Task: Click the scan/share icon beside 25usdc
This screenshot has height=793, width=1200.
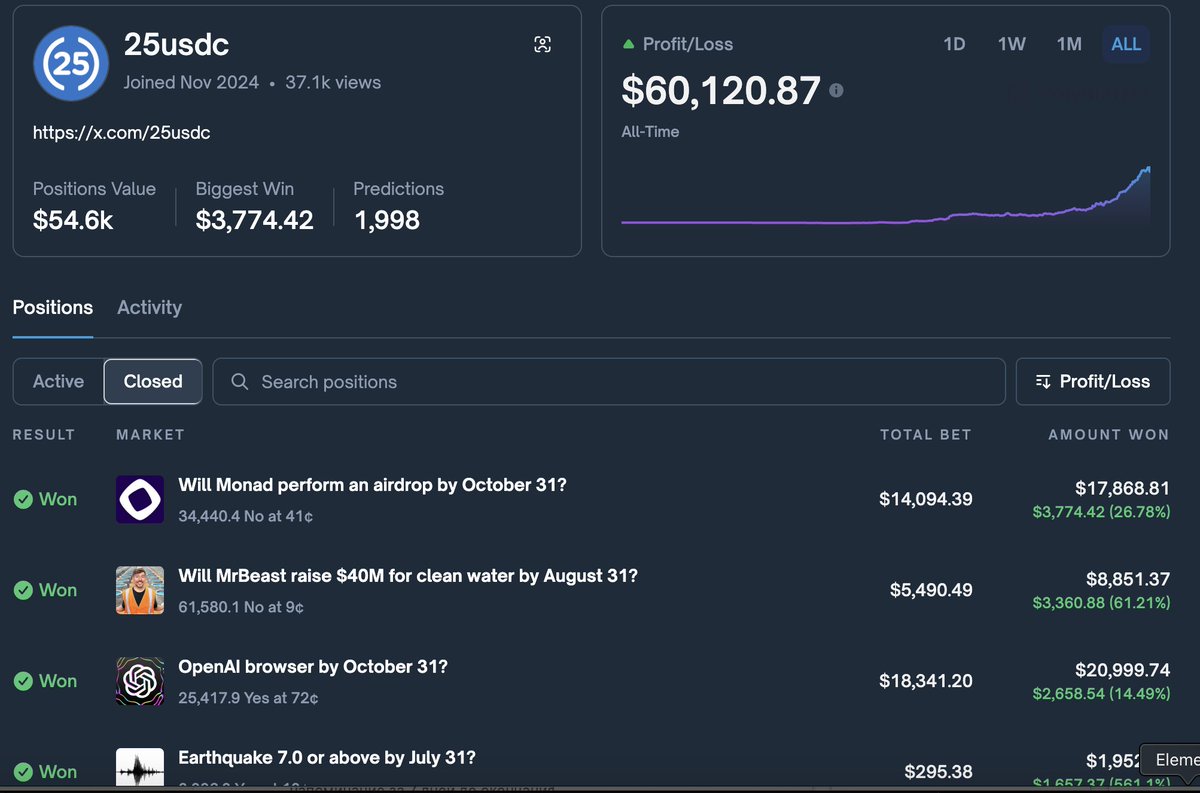Action: (542, 44)
